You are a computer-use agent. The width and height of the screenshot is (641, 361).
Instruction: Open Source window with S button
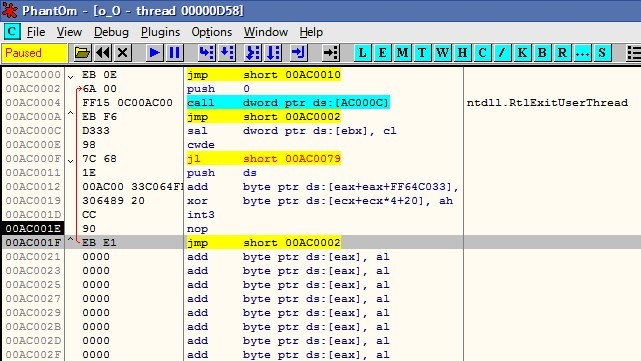(602, 53)
